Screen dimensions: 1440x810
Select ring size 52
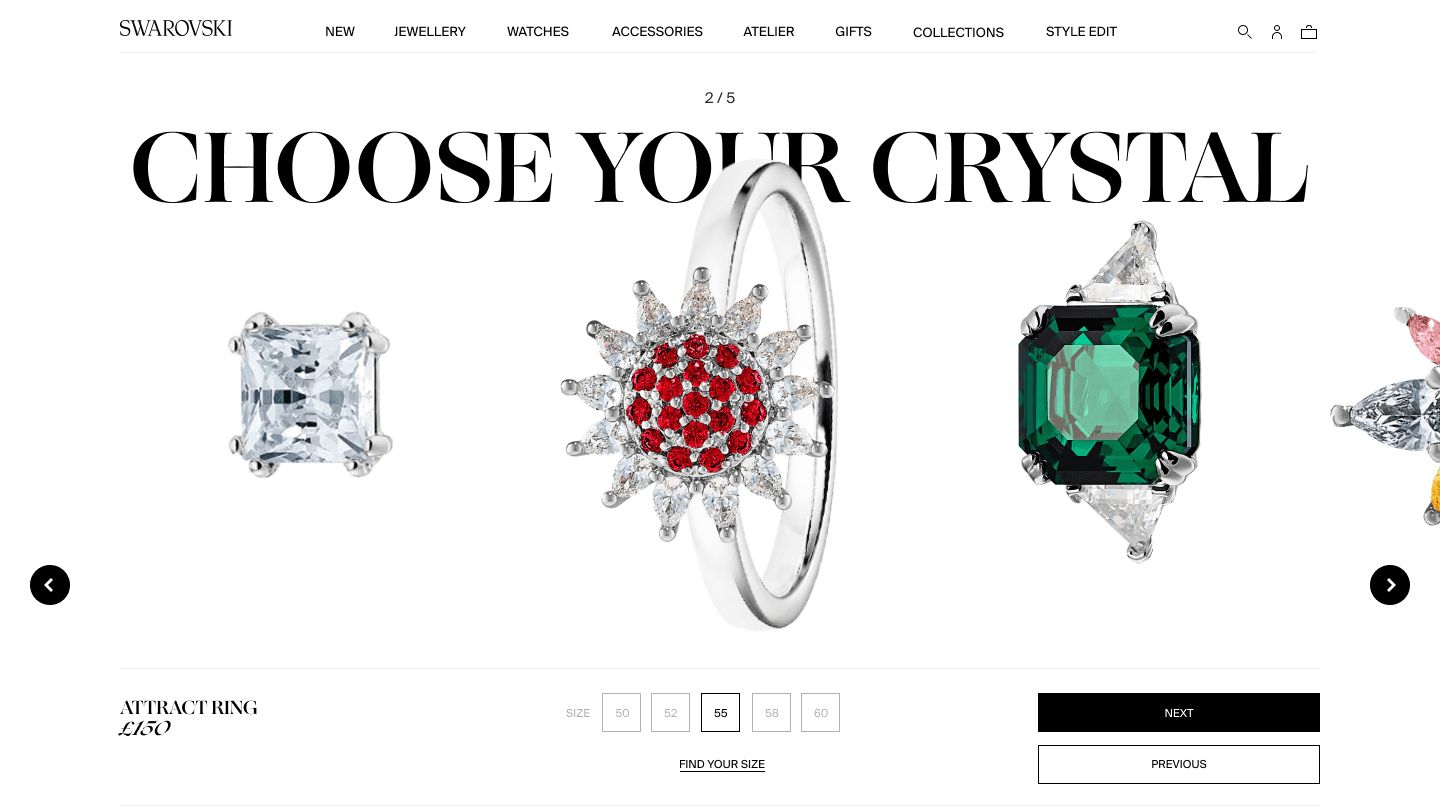pos(671,713)
